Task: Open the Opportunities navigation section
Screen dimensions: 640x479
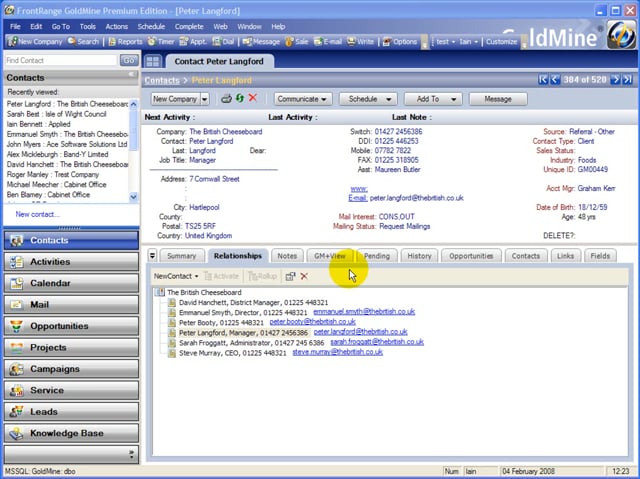Action: coord(71,326)
